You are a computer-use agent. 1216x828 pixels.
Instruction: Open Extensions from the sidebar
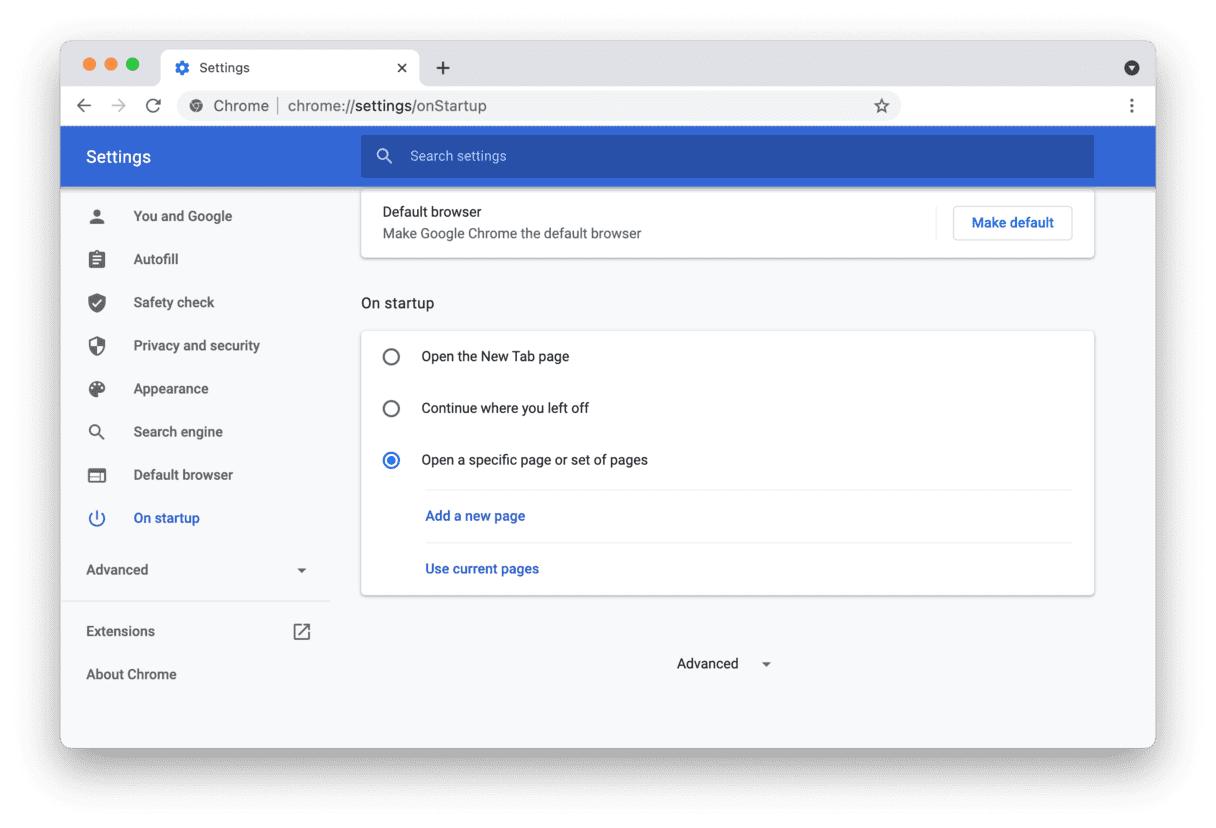[120, 631]
